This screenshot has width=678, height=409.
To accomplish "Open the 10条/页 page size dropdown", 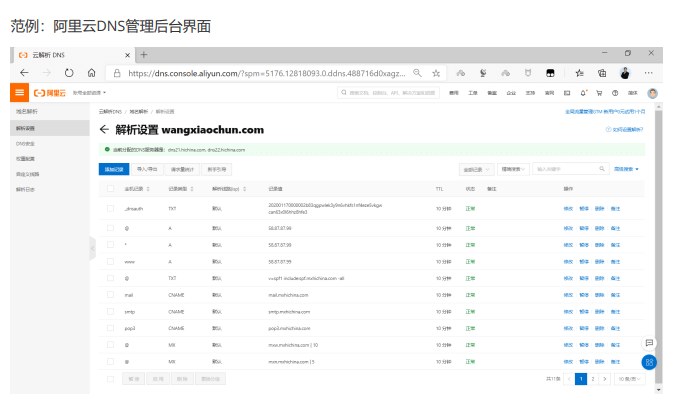I will click(629, 379).
